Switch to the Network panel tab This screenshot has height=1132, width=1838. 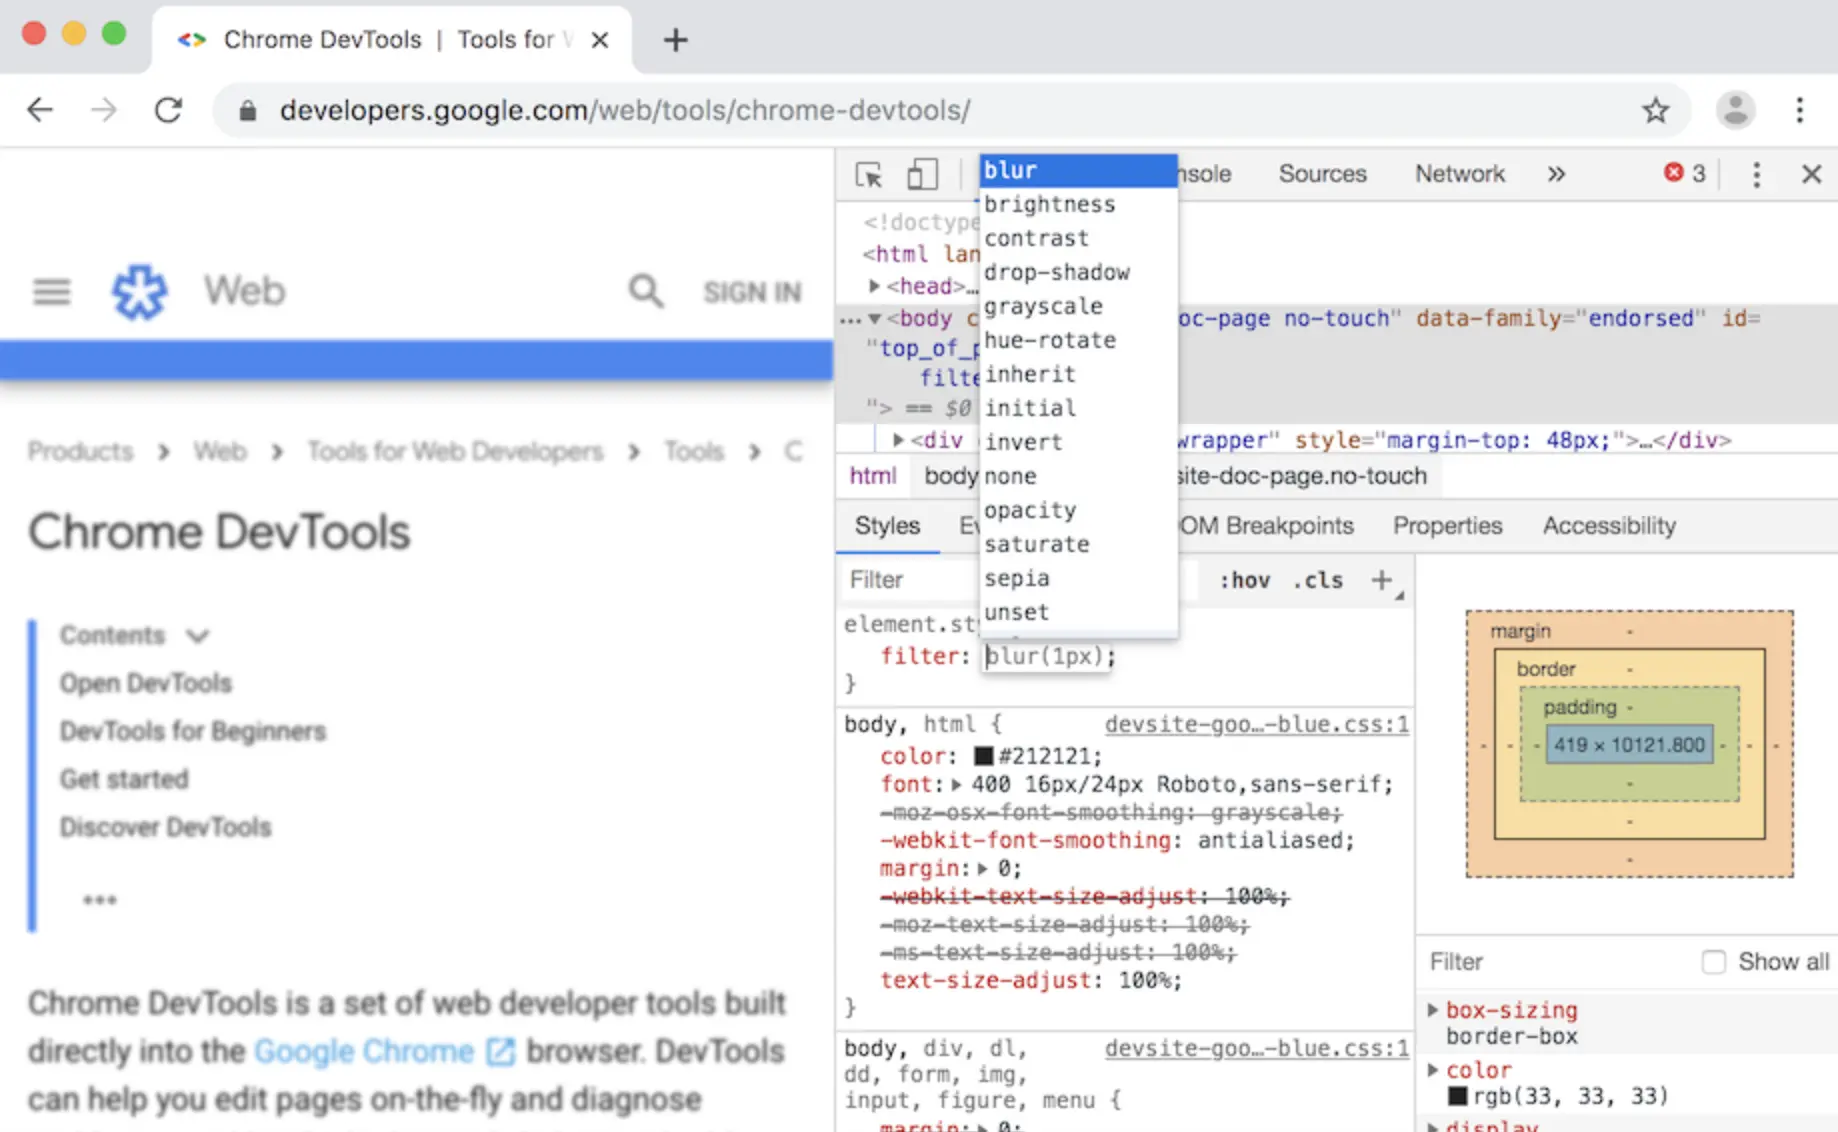(x=1460, y=174)
